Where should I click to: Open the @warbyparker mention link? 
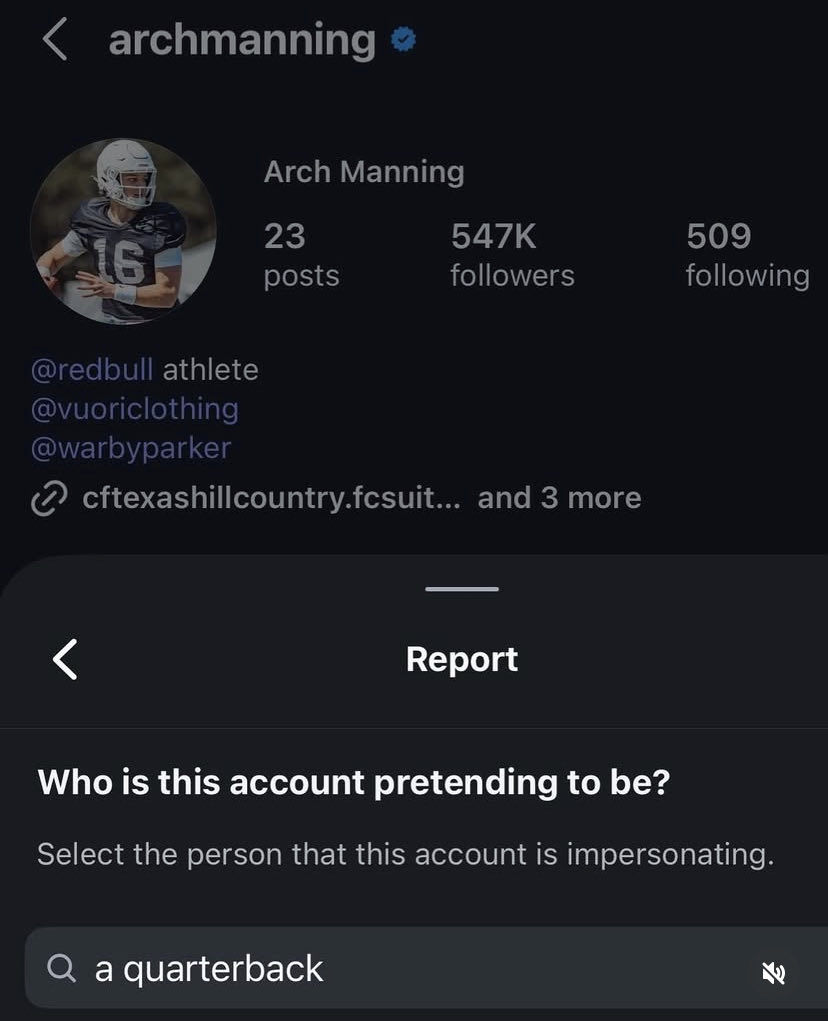[x=131, y=448]
